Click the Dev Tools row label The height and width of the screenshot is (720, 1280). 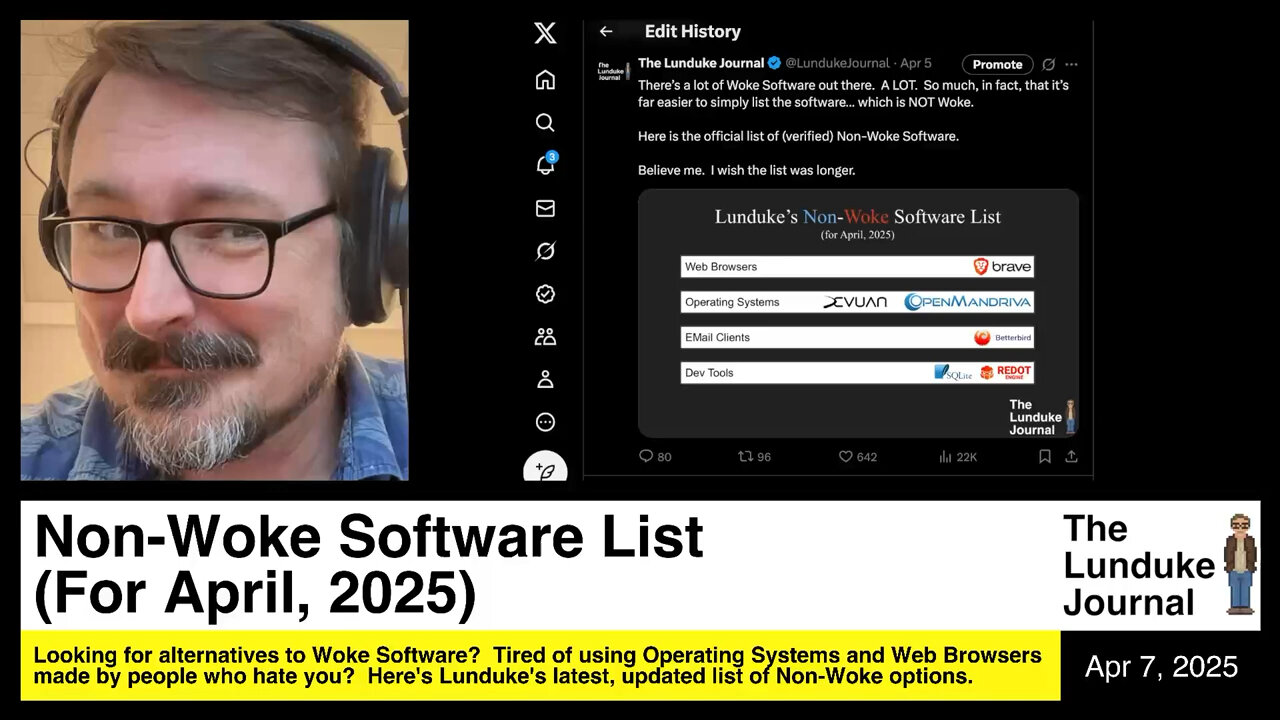[709, 373]
